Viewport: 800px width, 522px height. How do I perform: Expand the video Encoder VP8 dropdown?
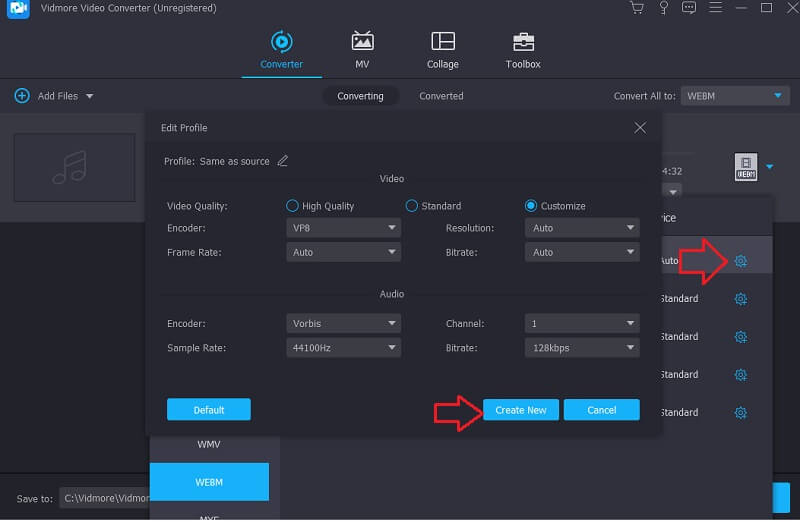[344, 228]
